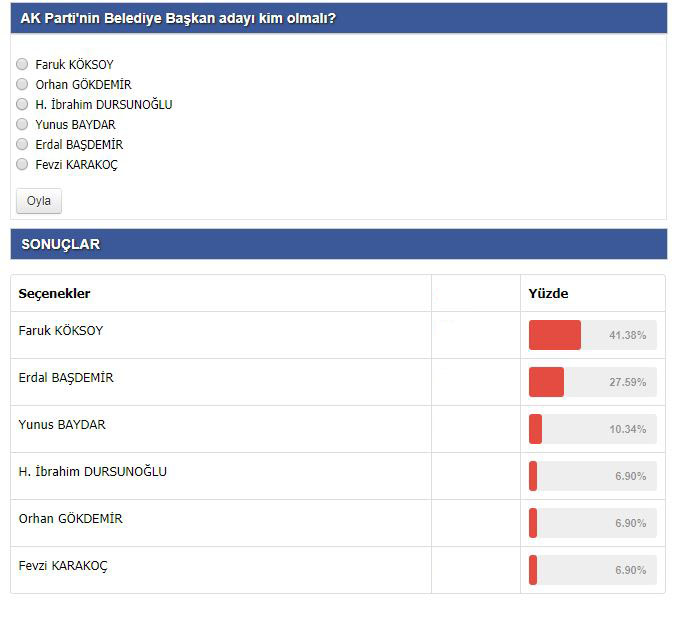This screenshot has width=676, height=639.
Task: Click Orhan GÖKDEMİR in the results table
Action: 71,519
